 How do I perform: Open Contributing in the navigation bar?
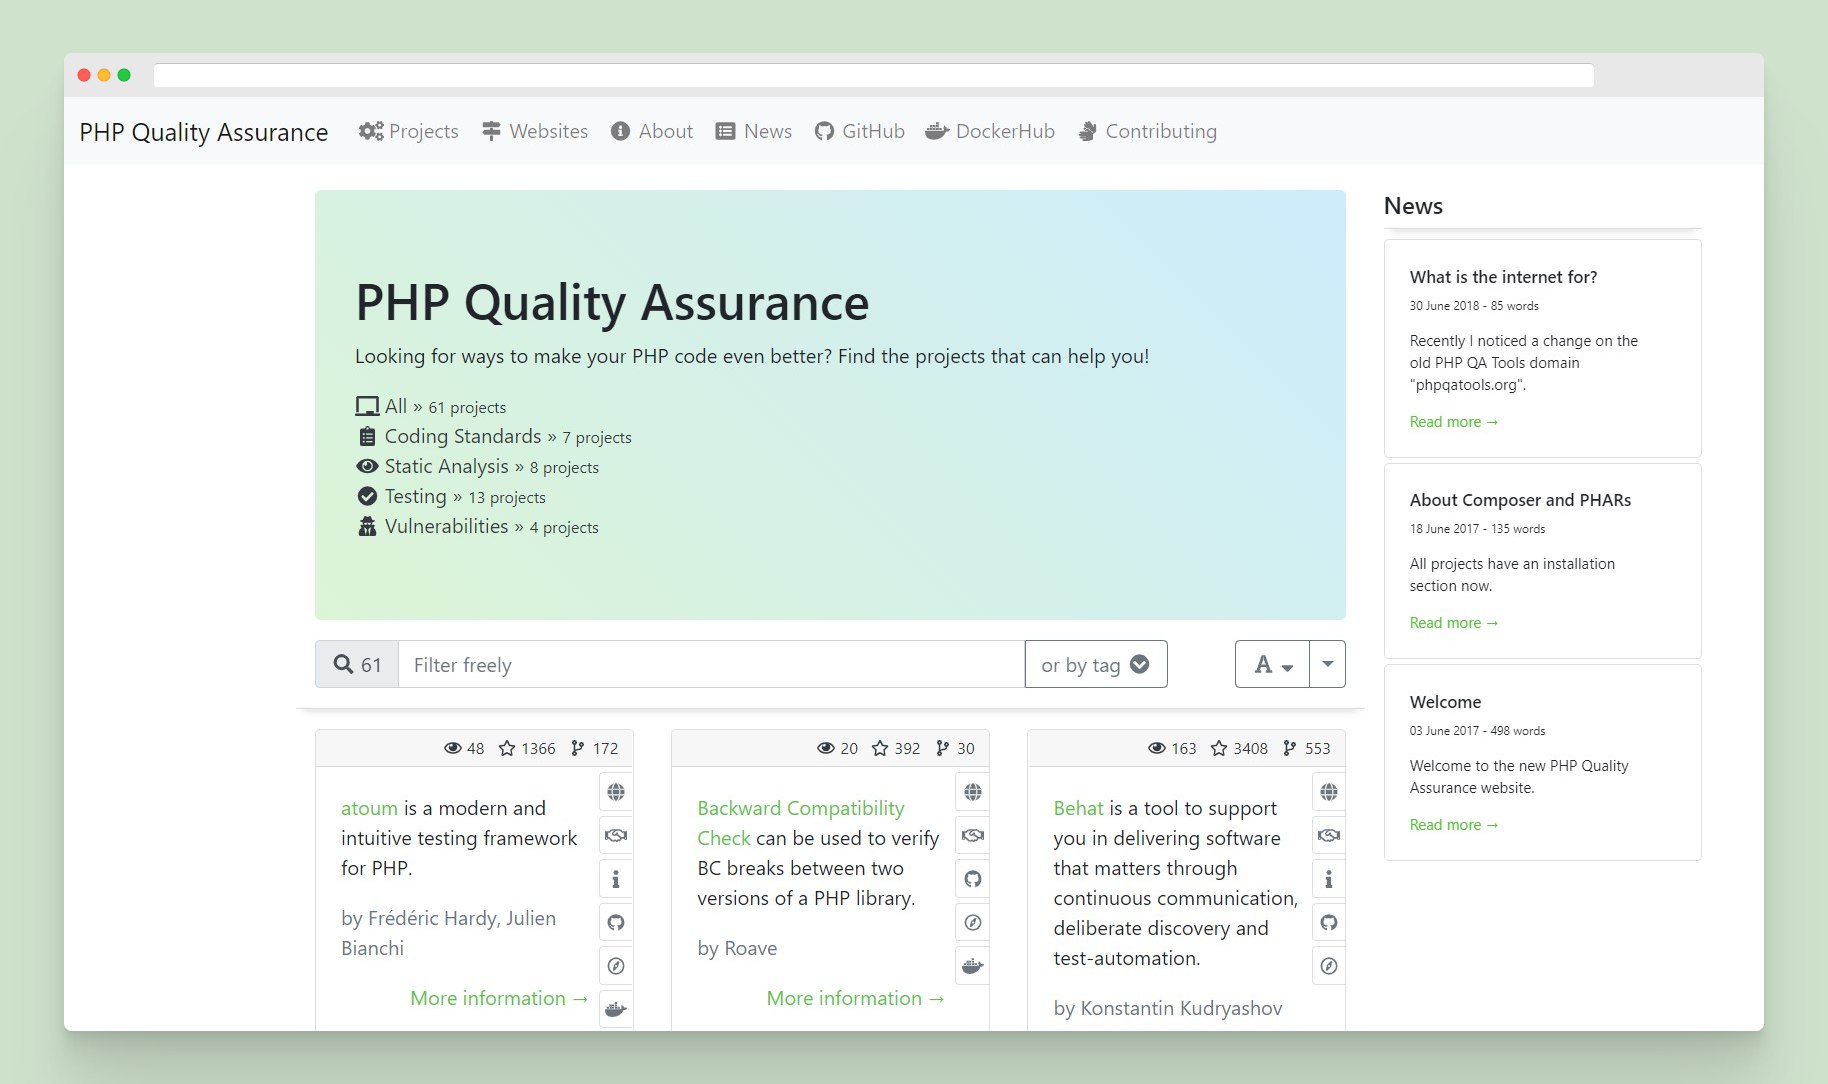1147,131
